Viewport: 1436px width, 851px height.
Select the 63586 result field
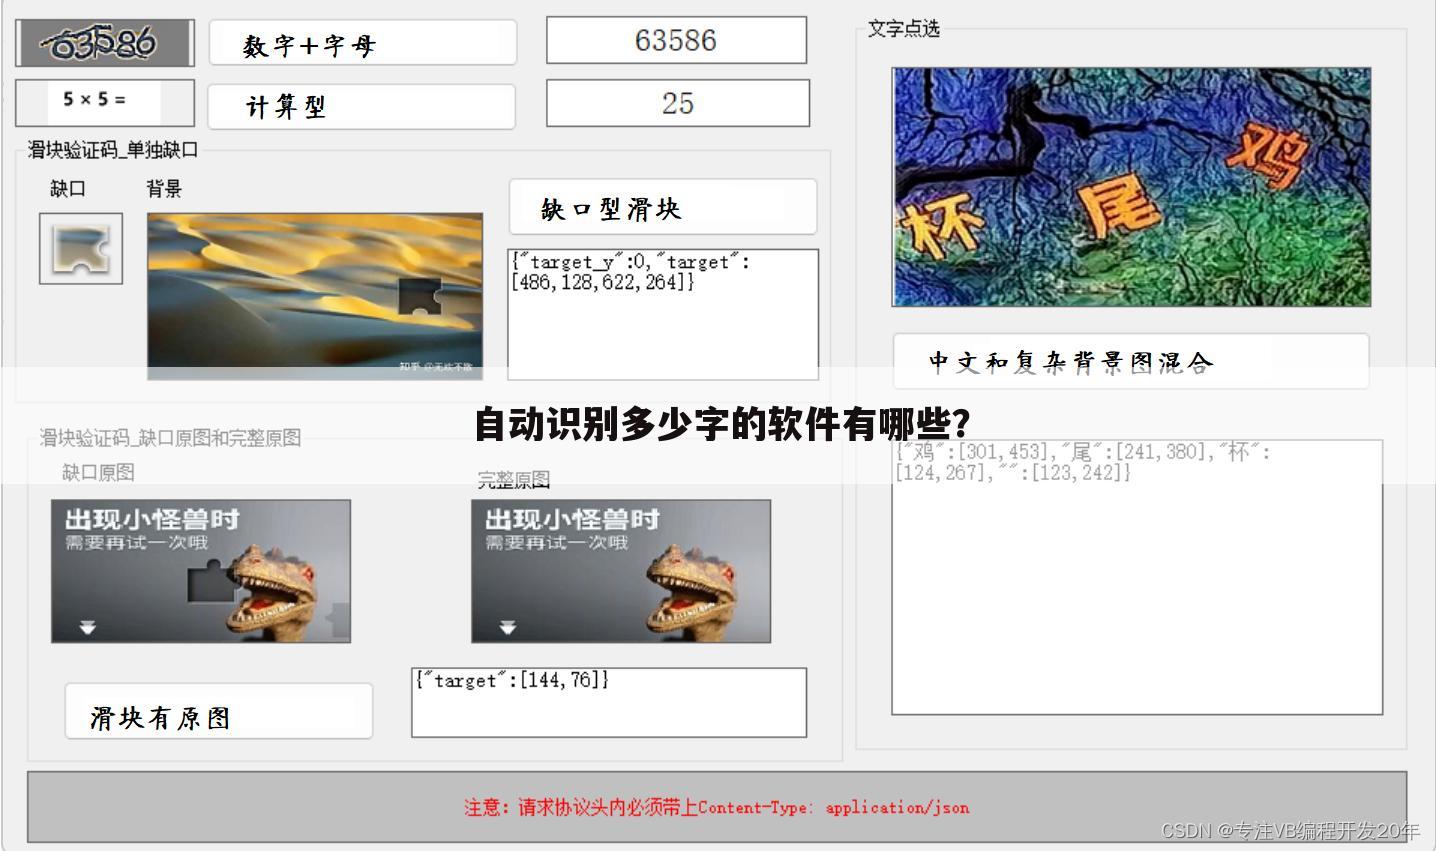[x=676, y=40]
